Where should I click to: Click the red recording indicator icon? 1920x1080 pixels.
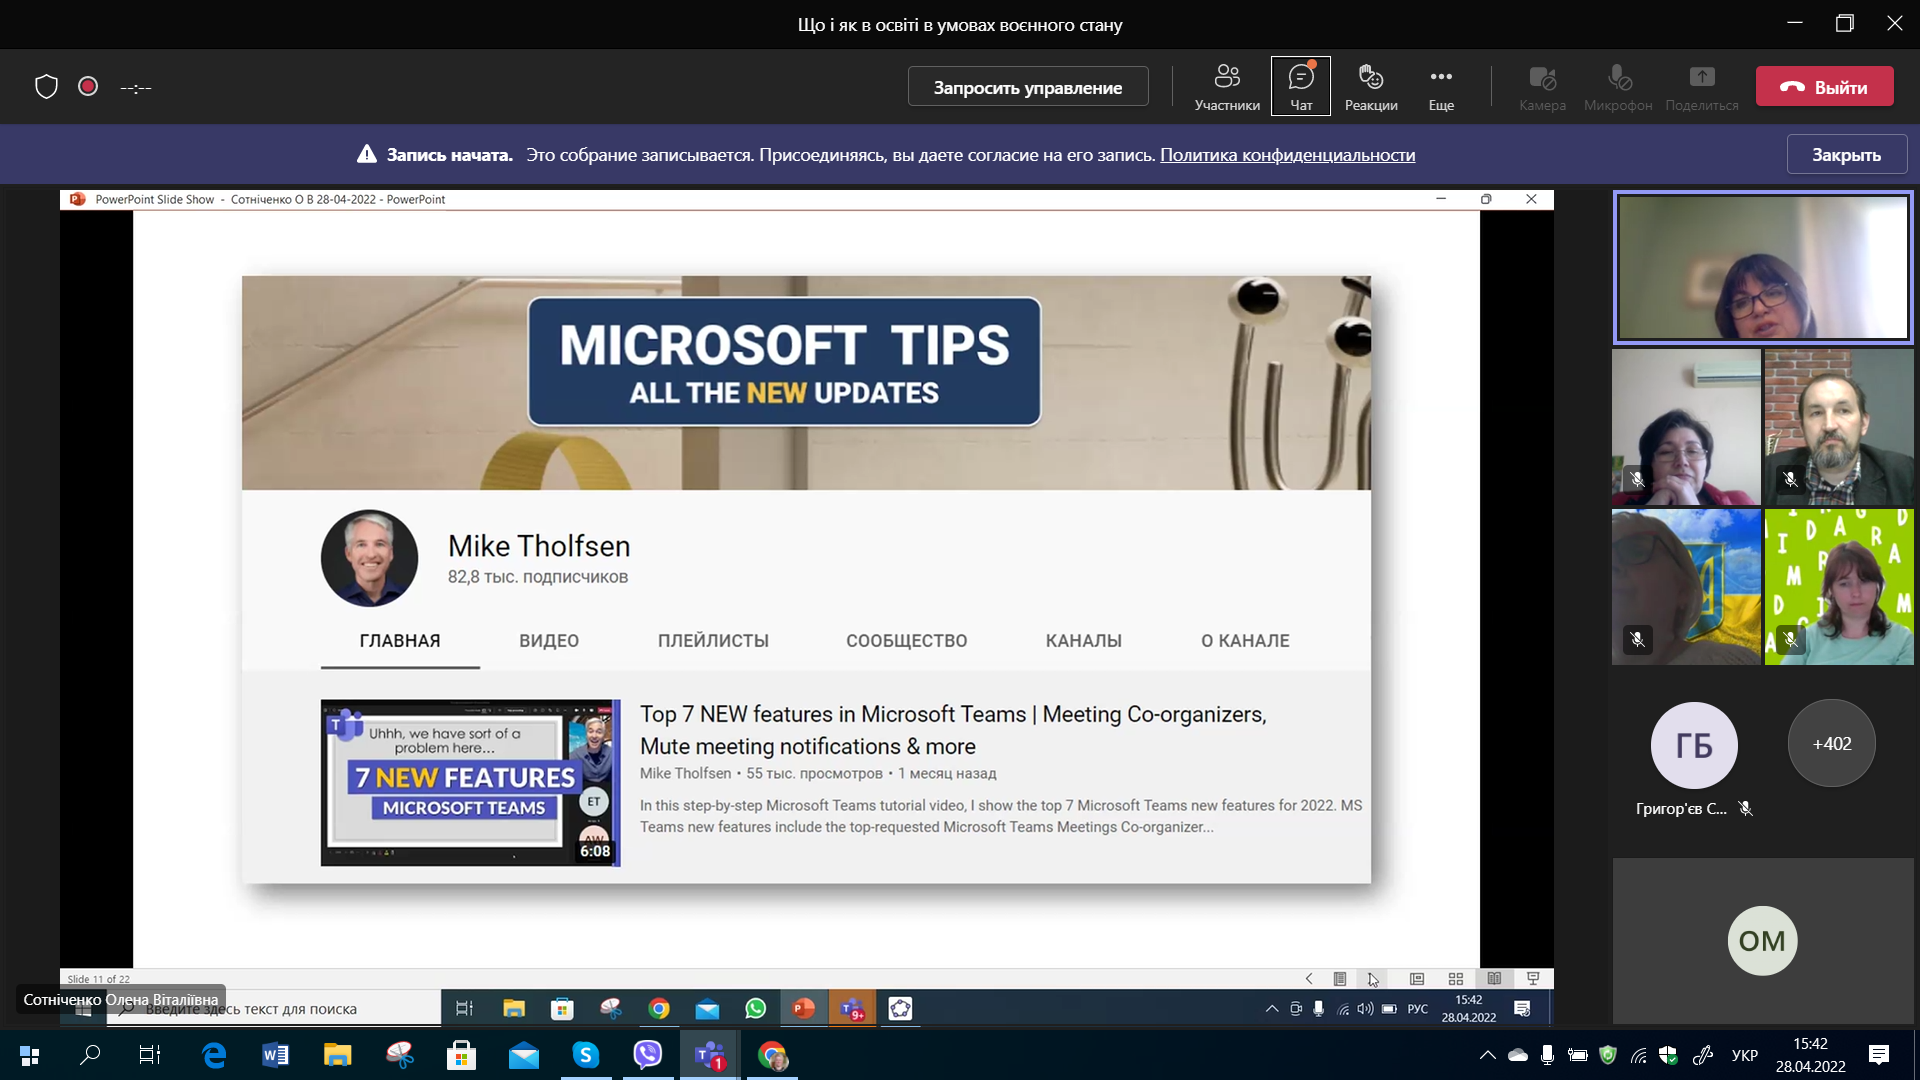(x=88, y=87)
